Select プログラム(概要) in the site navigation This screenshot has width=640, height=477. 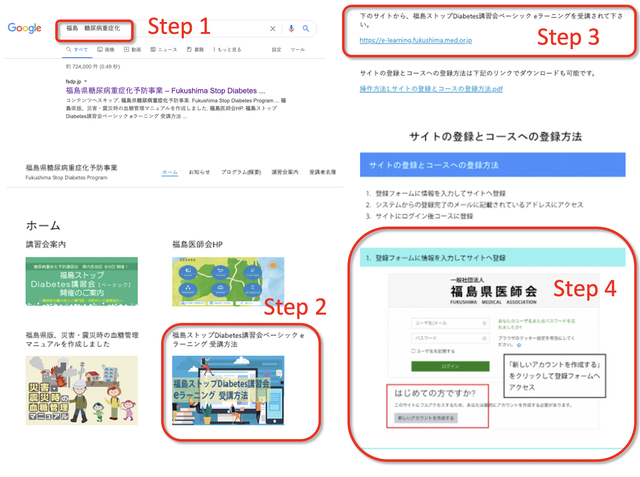pos(239,172)
